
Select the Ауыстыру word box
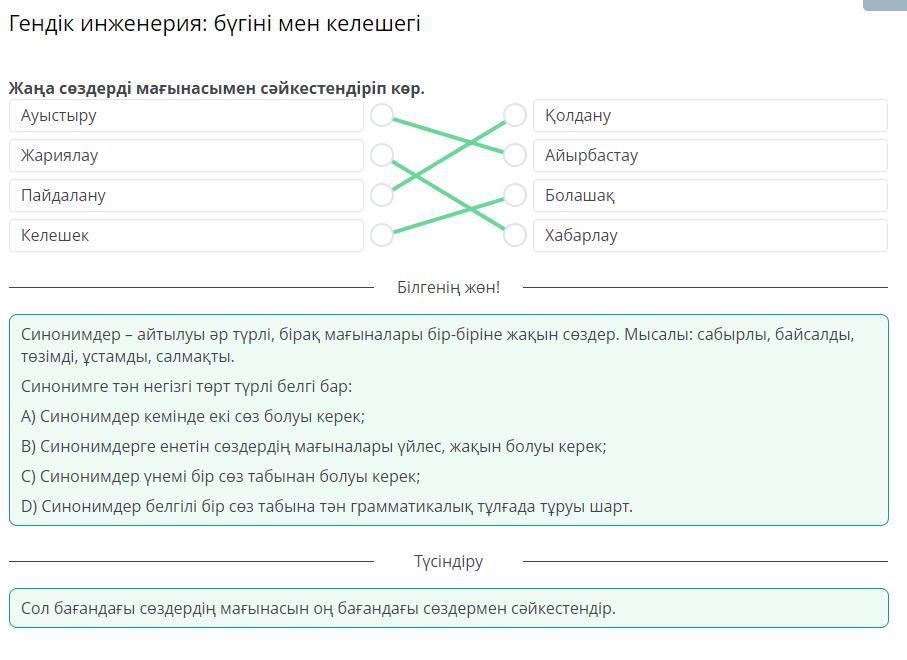click(x=186, y=115)
